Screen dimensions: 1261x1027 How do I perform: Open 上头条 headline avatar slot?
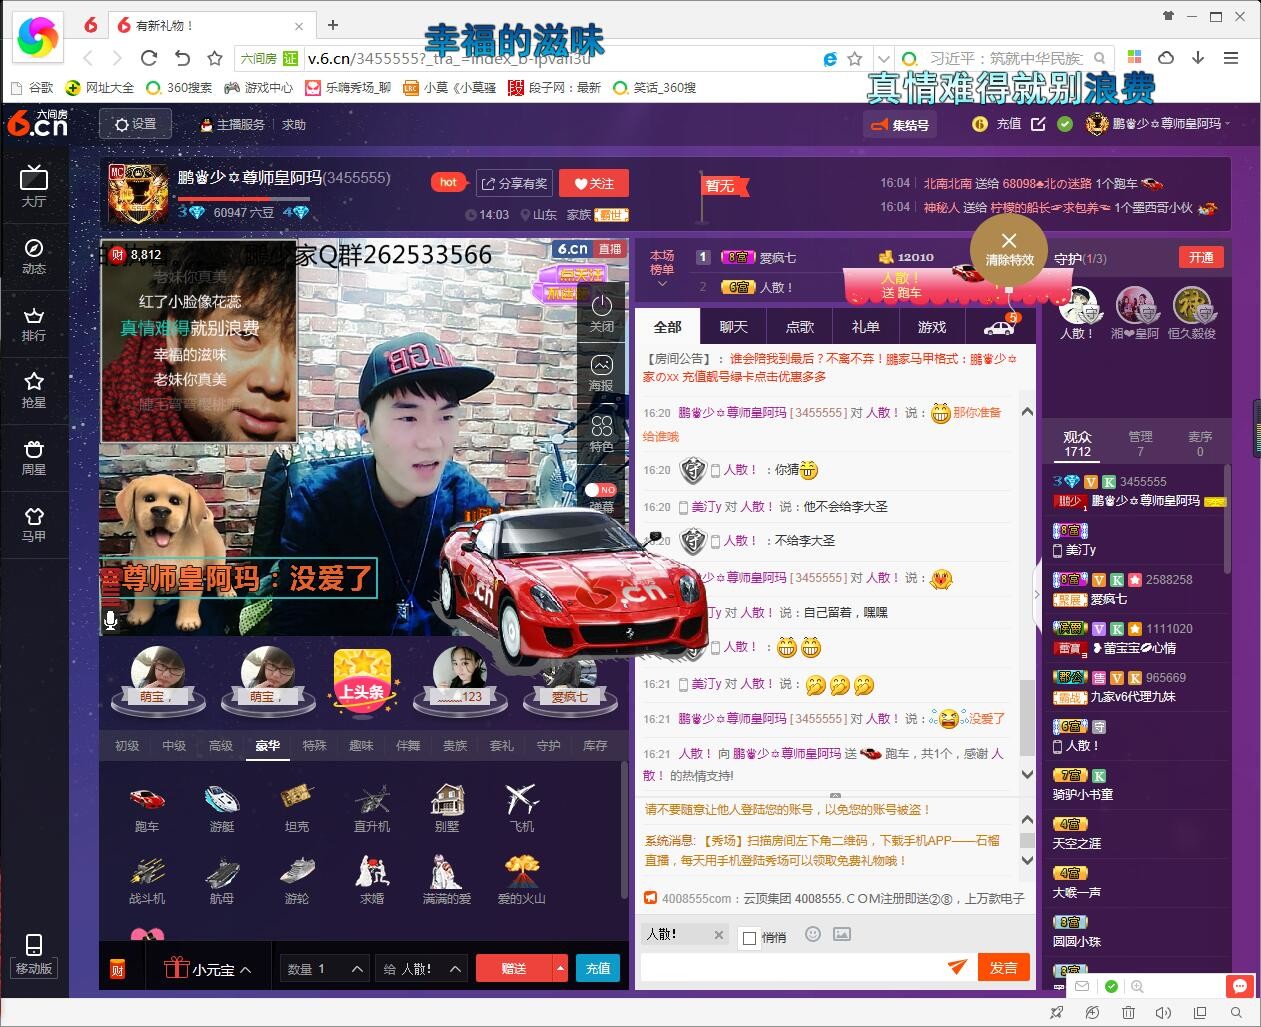(x=362, y=680)
